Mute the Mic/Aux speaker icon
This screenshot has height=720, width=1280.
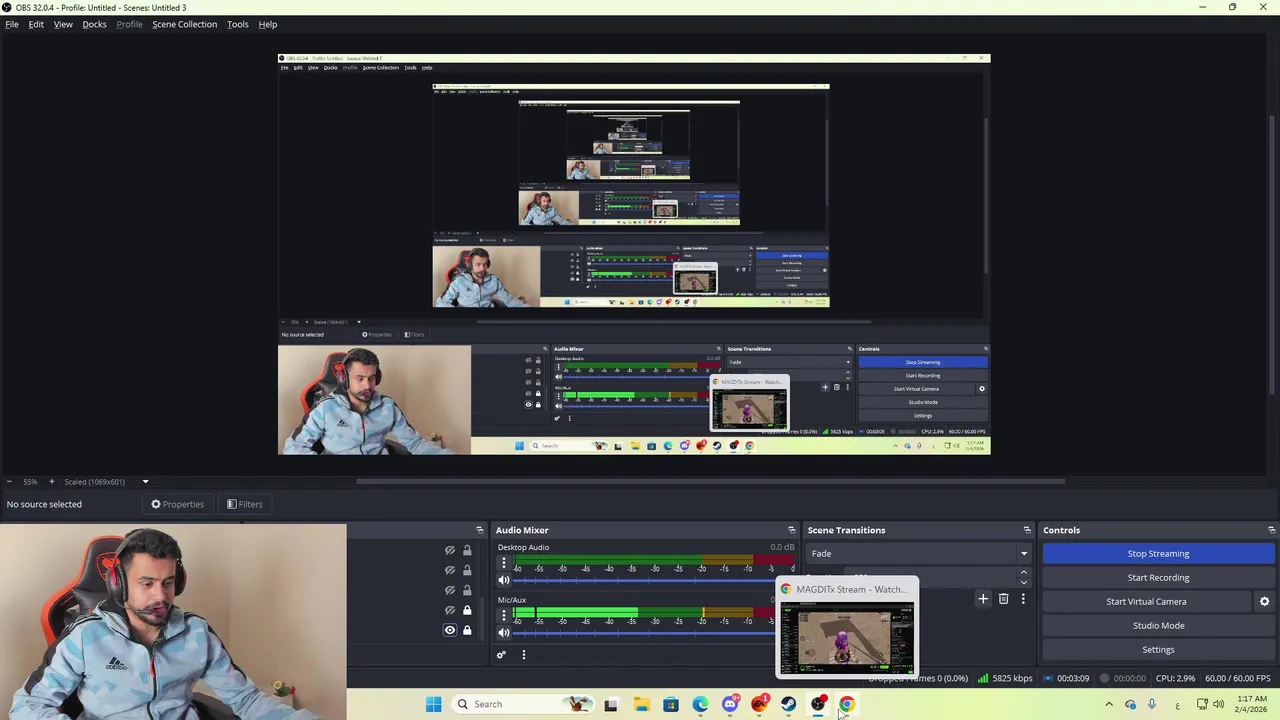point(504,632)
